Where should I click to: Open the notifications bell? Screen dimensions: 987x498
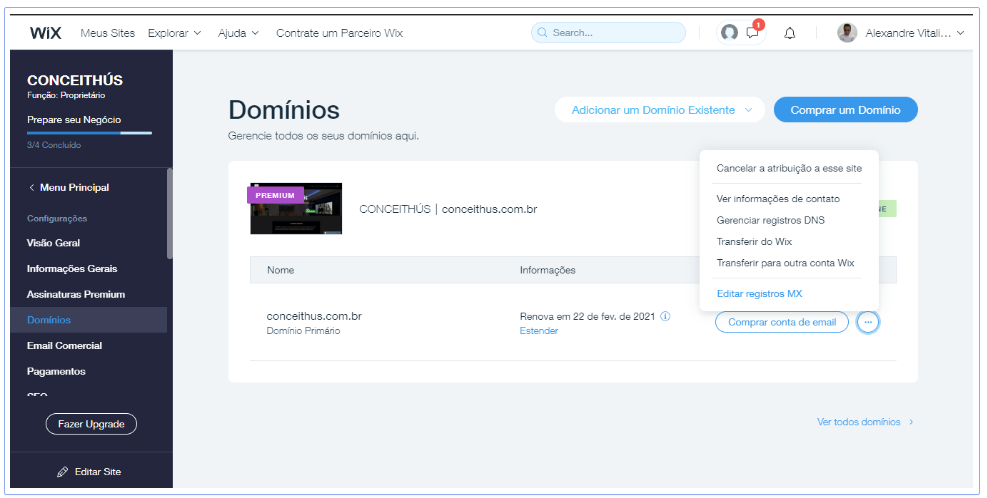click(790, 33)
